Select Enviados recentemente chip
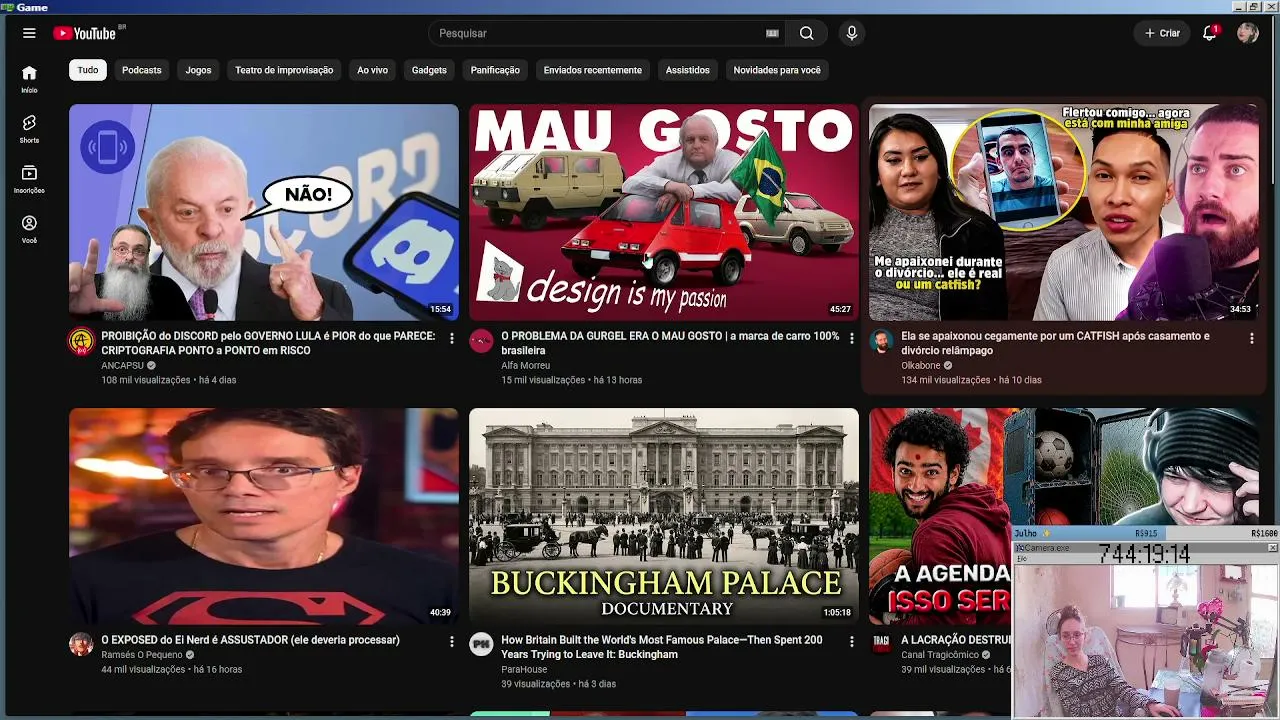This screenshot has width=1280, height=720. click(593, 70)
